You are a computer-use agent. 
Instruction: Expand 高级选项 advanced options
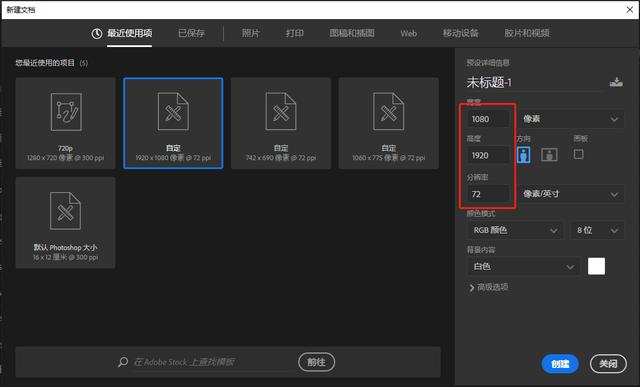pos(489,287)
